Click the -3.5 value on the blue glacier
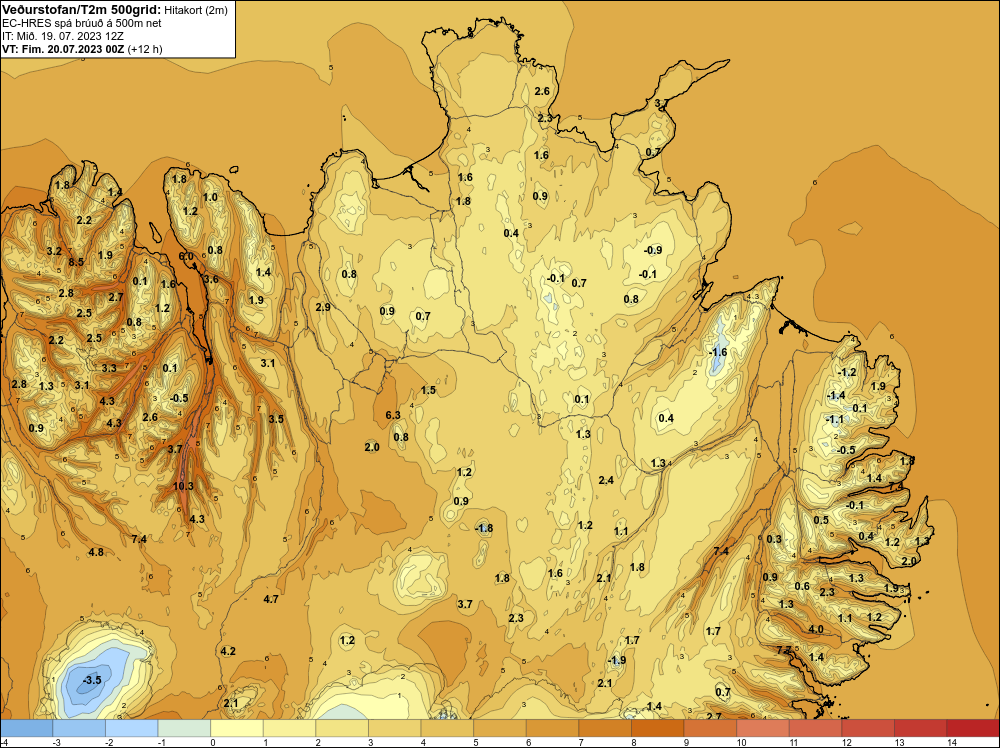 click(92, 680)
